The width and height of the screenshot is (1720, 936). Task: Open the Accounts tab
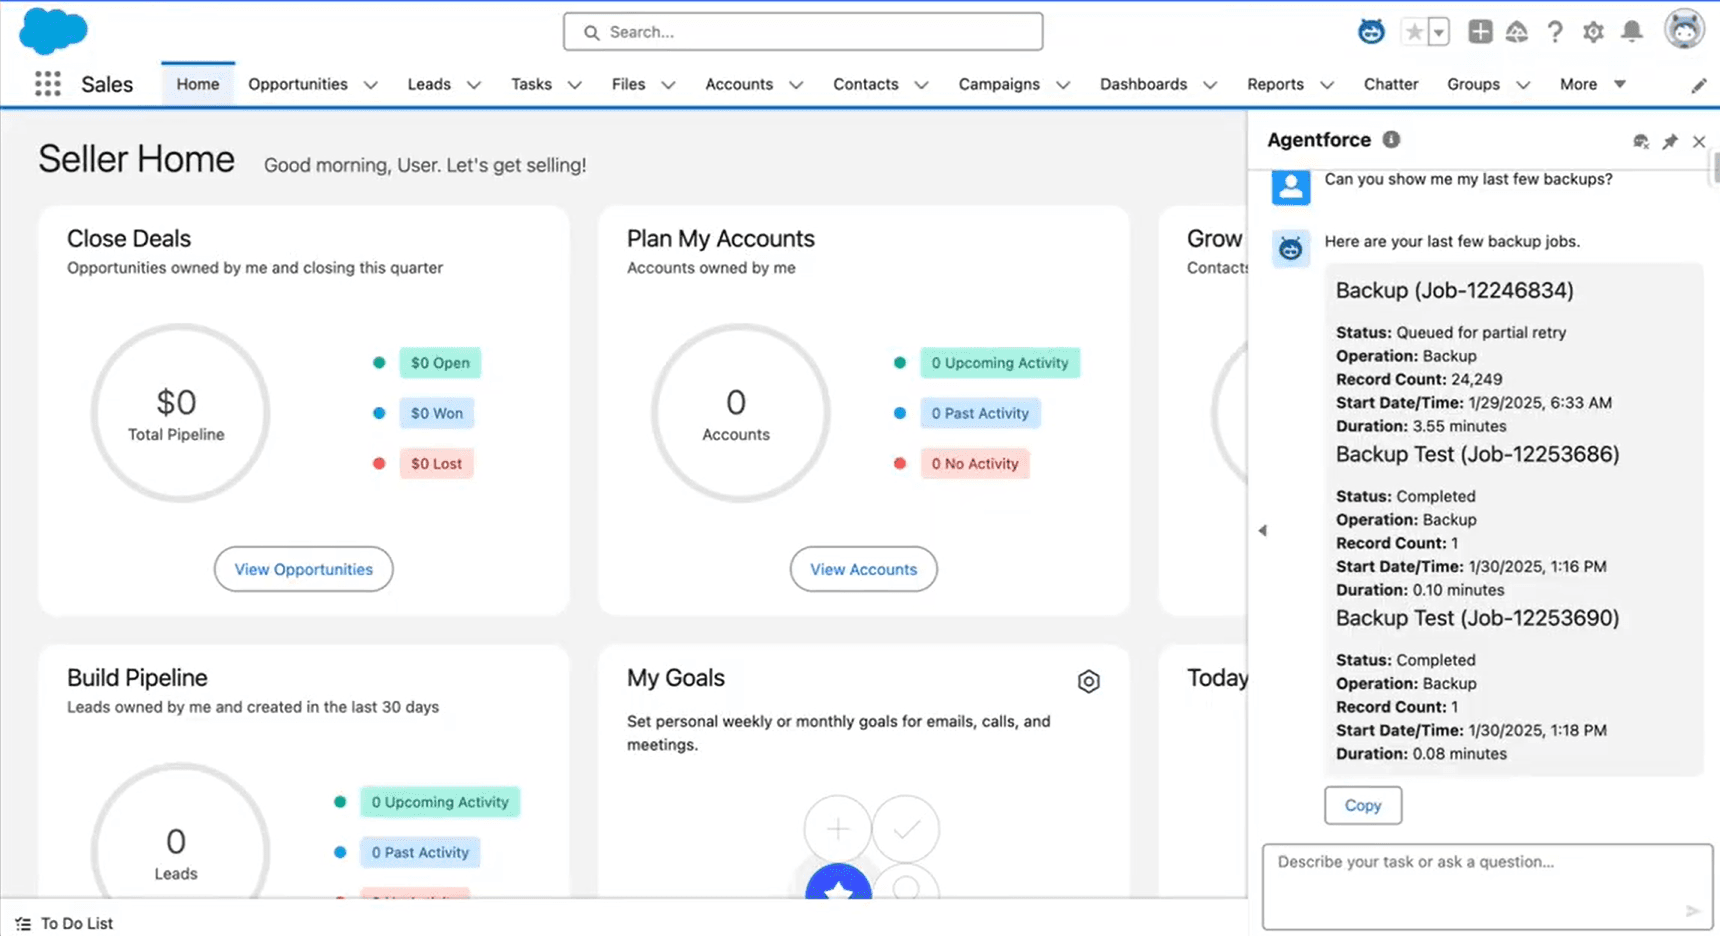coord(739,84)
